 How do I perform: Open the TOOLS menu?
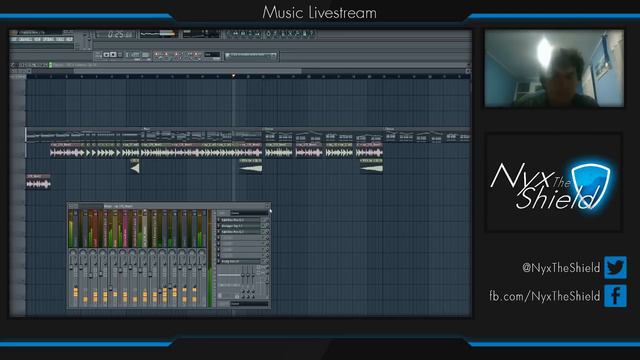tap(60, 39)
